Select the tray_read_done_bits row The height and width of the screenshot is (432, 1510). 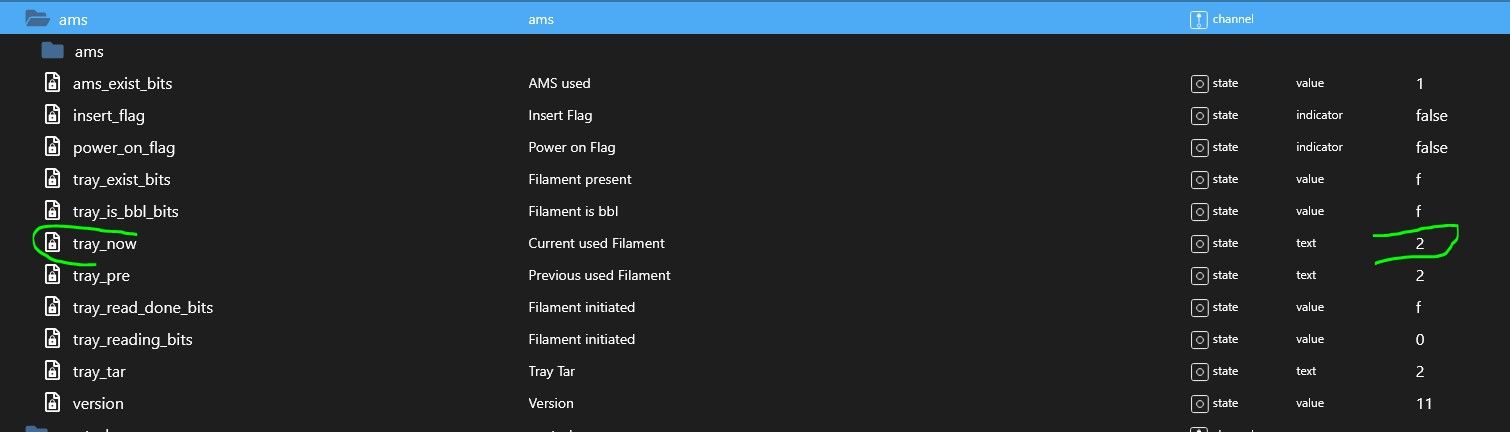[x=142, y=307]
